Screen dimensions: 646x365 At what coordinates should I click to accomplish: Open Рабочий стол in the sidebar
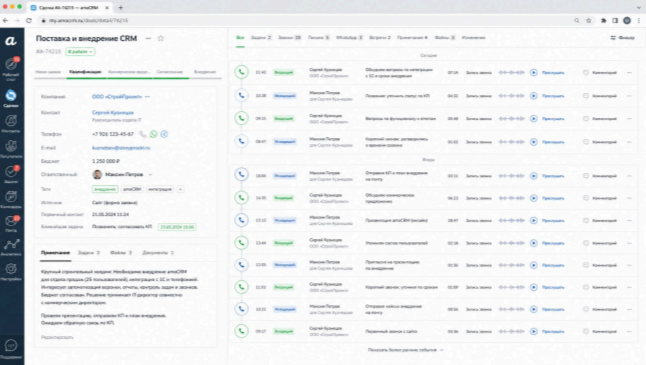click(x=11, y=69)
